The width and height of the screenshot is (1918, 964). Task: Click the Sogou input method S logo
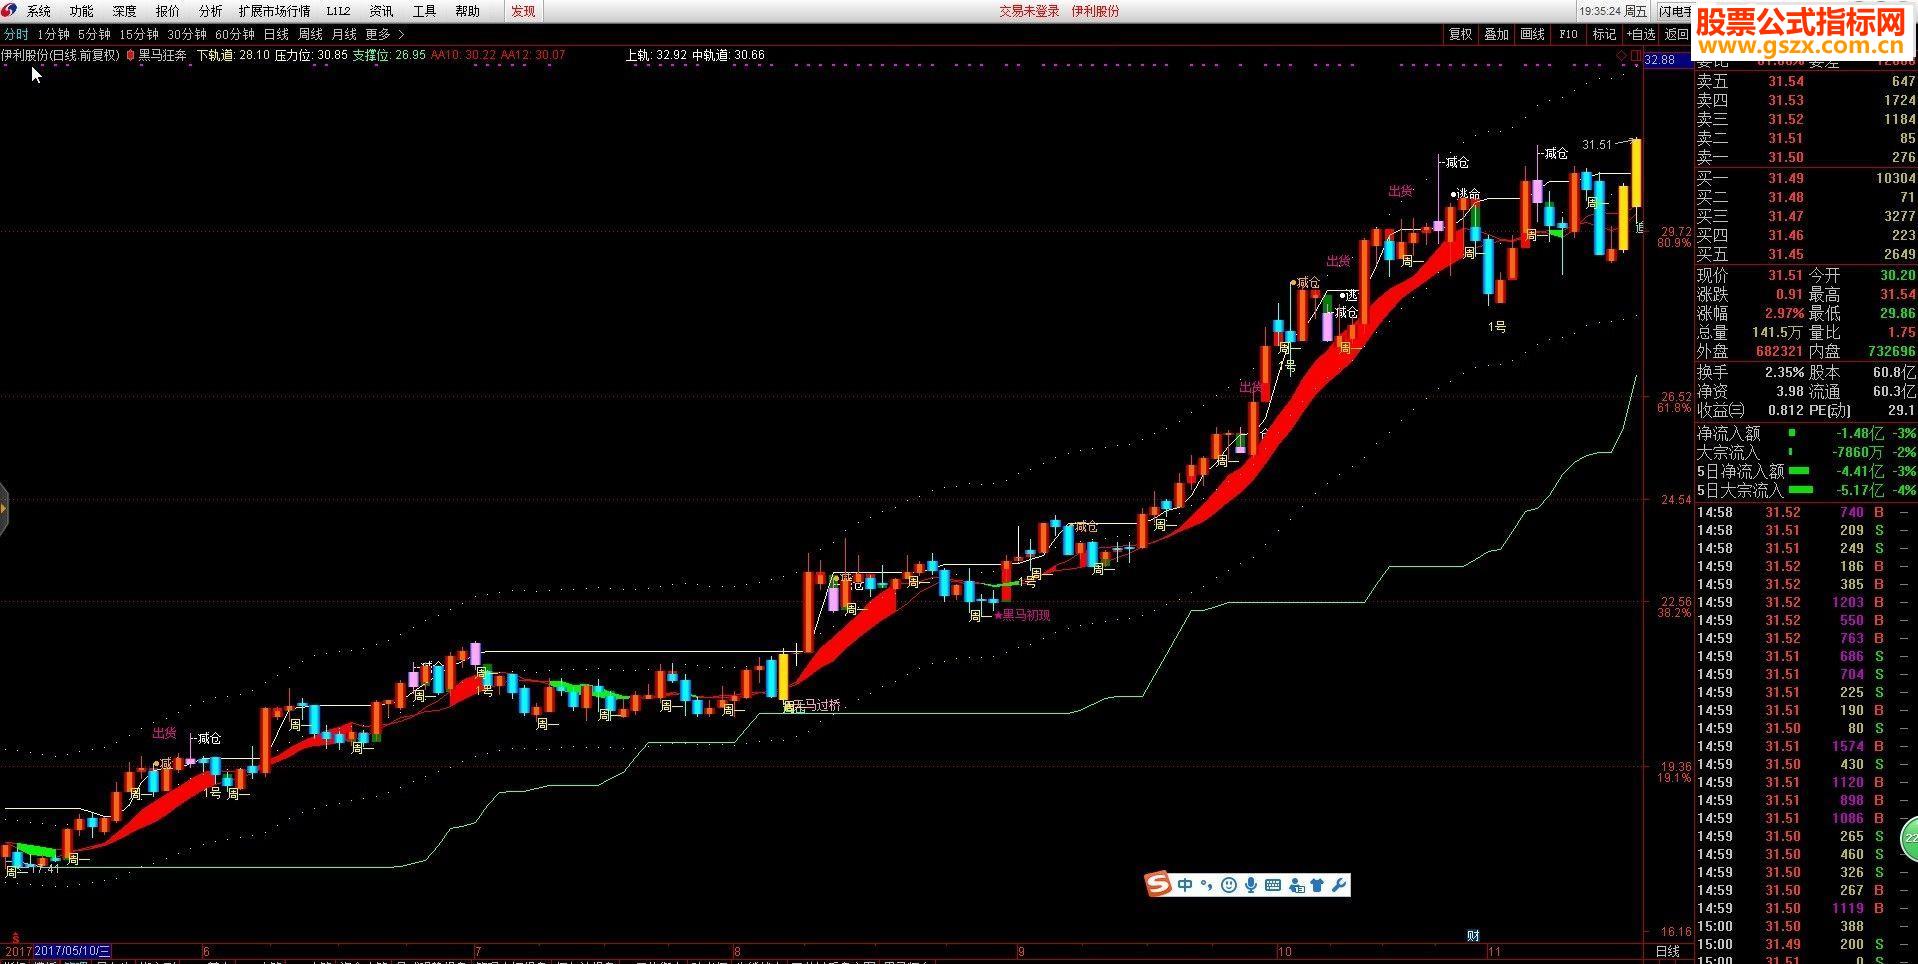(x=1158, y=884)
